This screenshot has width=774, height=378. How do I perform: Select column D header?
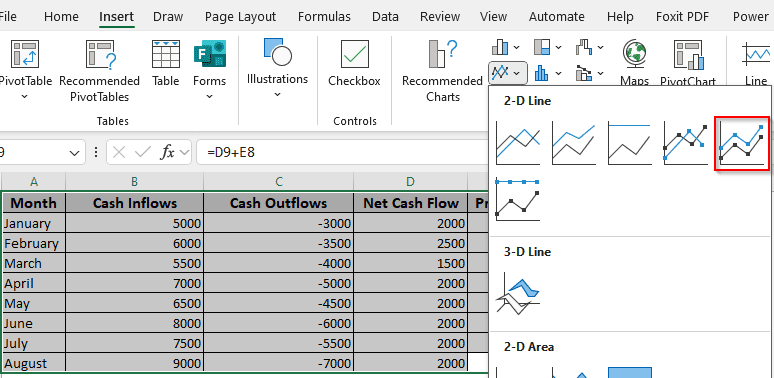pyautogui.click(x=410, y=182)
